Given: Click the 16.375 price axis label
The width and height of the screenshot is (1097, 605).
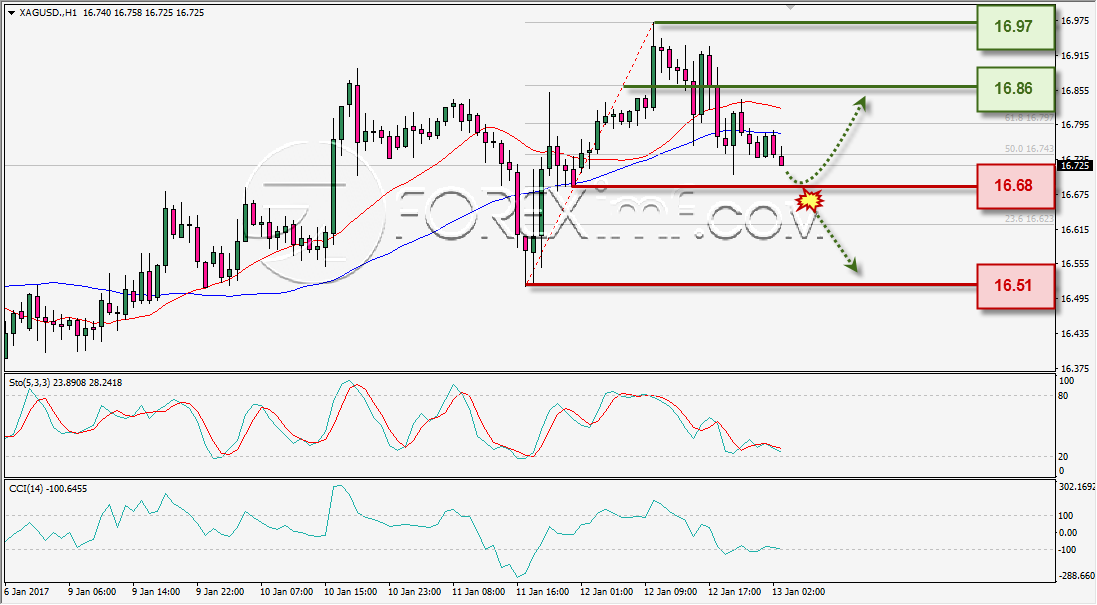Looking at the screenshot, I should pyautogui.click(x=1075, y=369).
